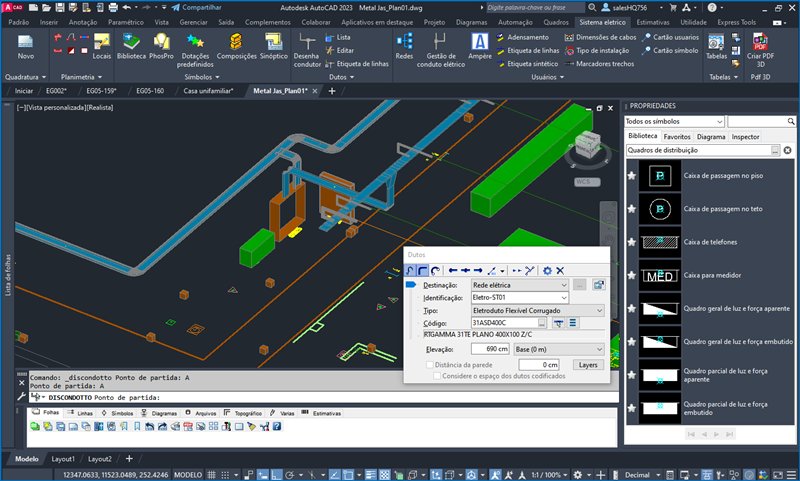Open the Tipo dropdown list

(599, 311)
